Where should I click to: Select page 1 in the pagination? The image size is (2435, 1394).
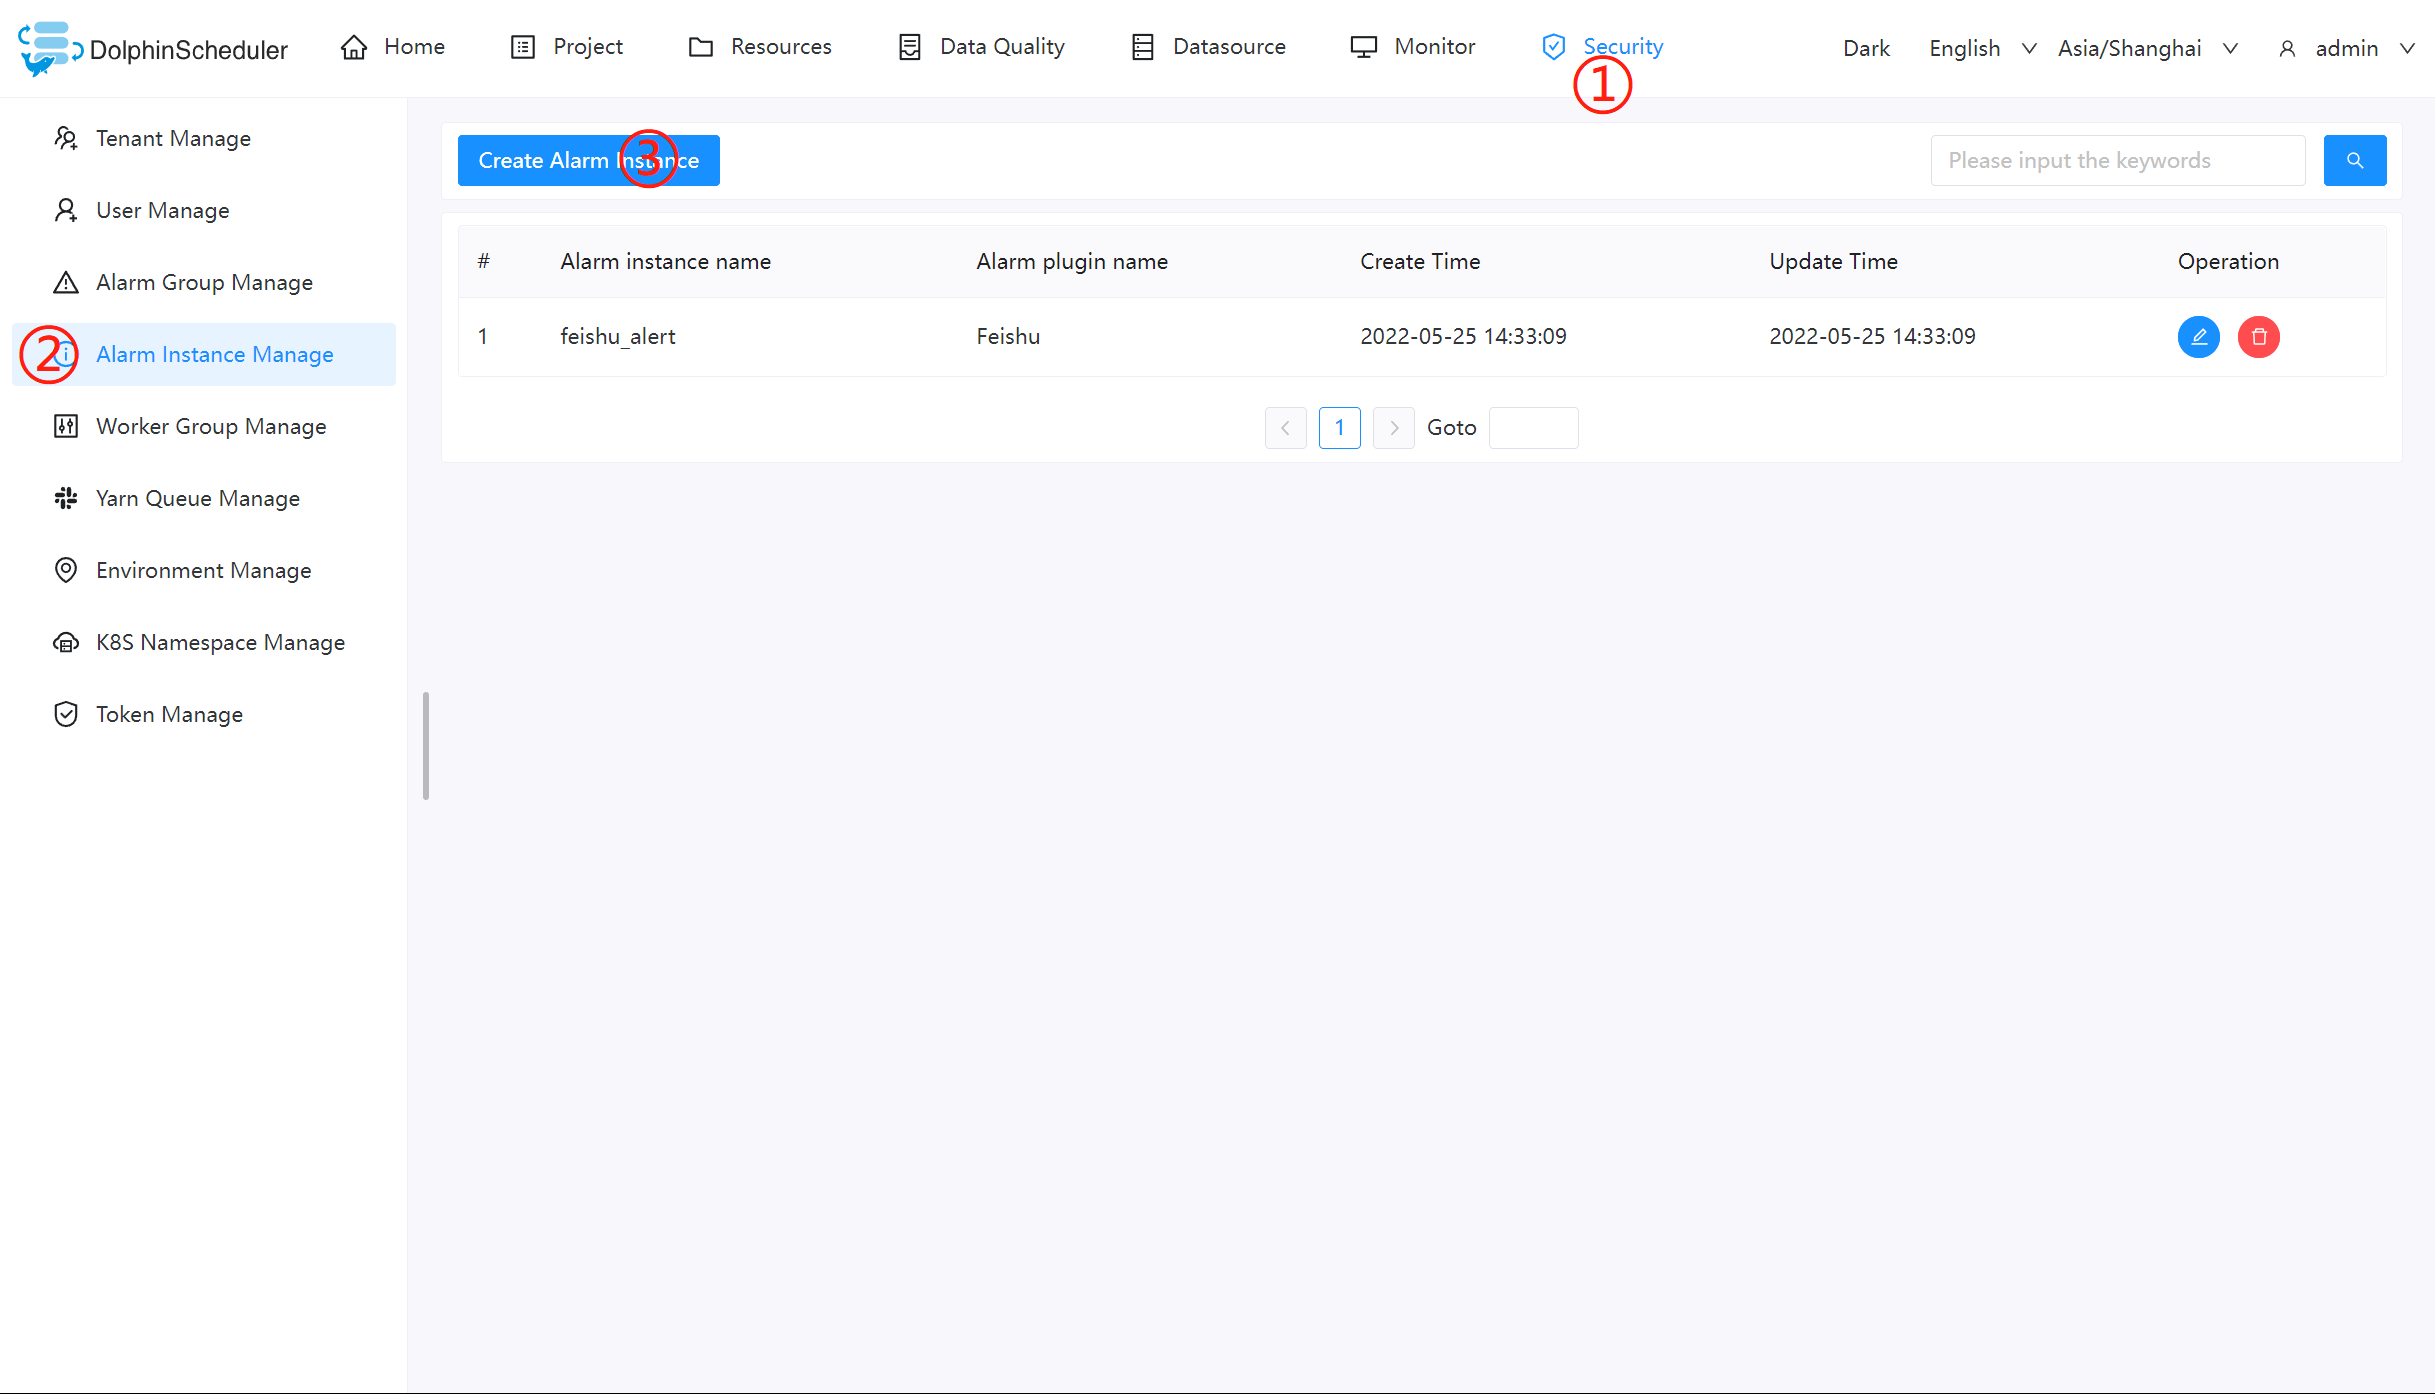1340,428
